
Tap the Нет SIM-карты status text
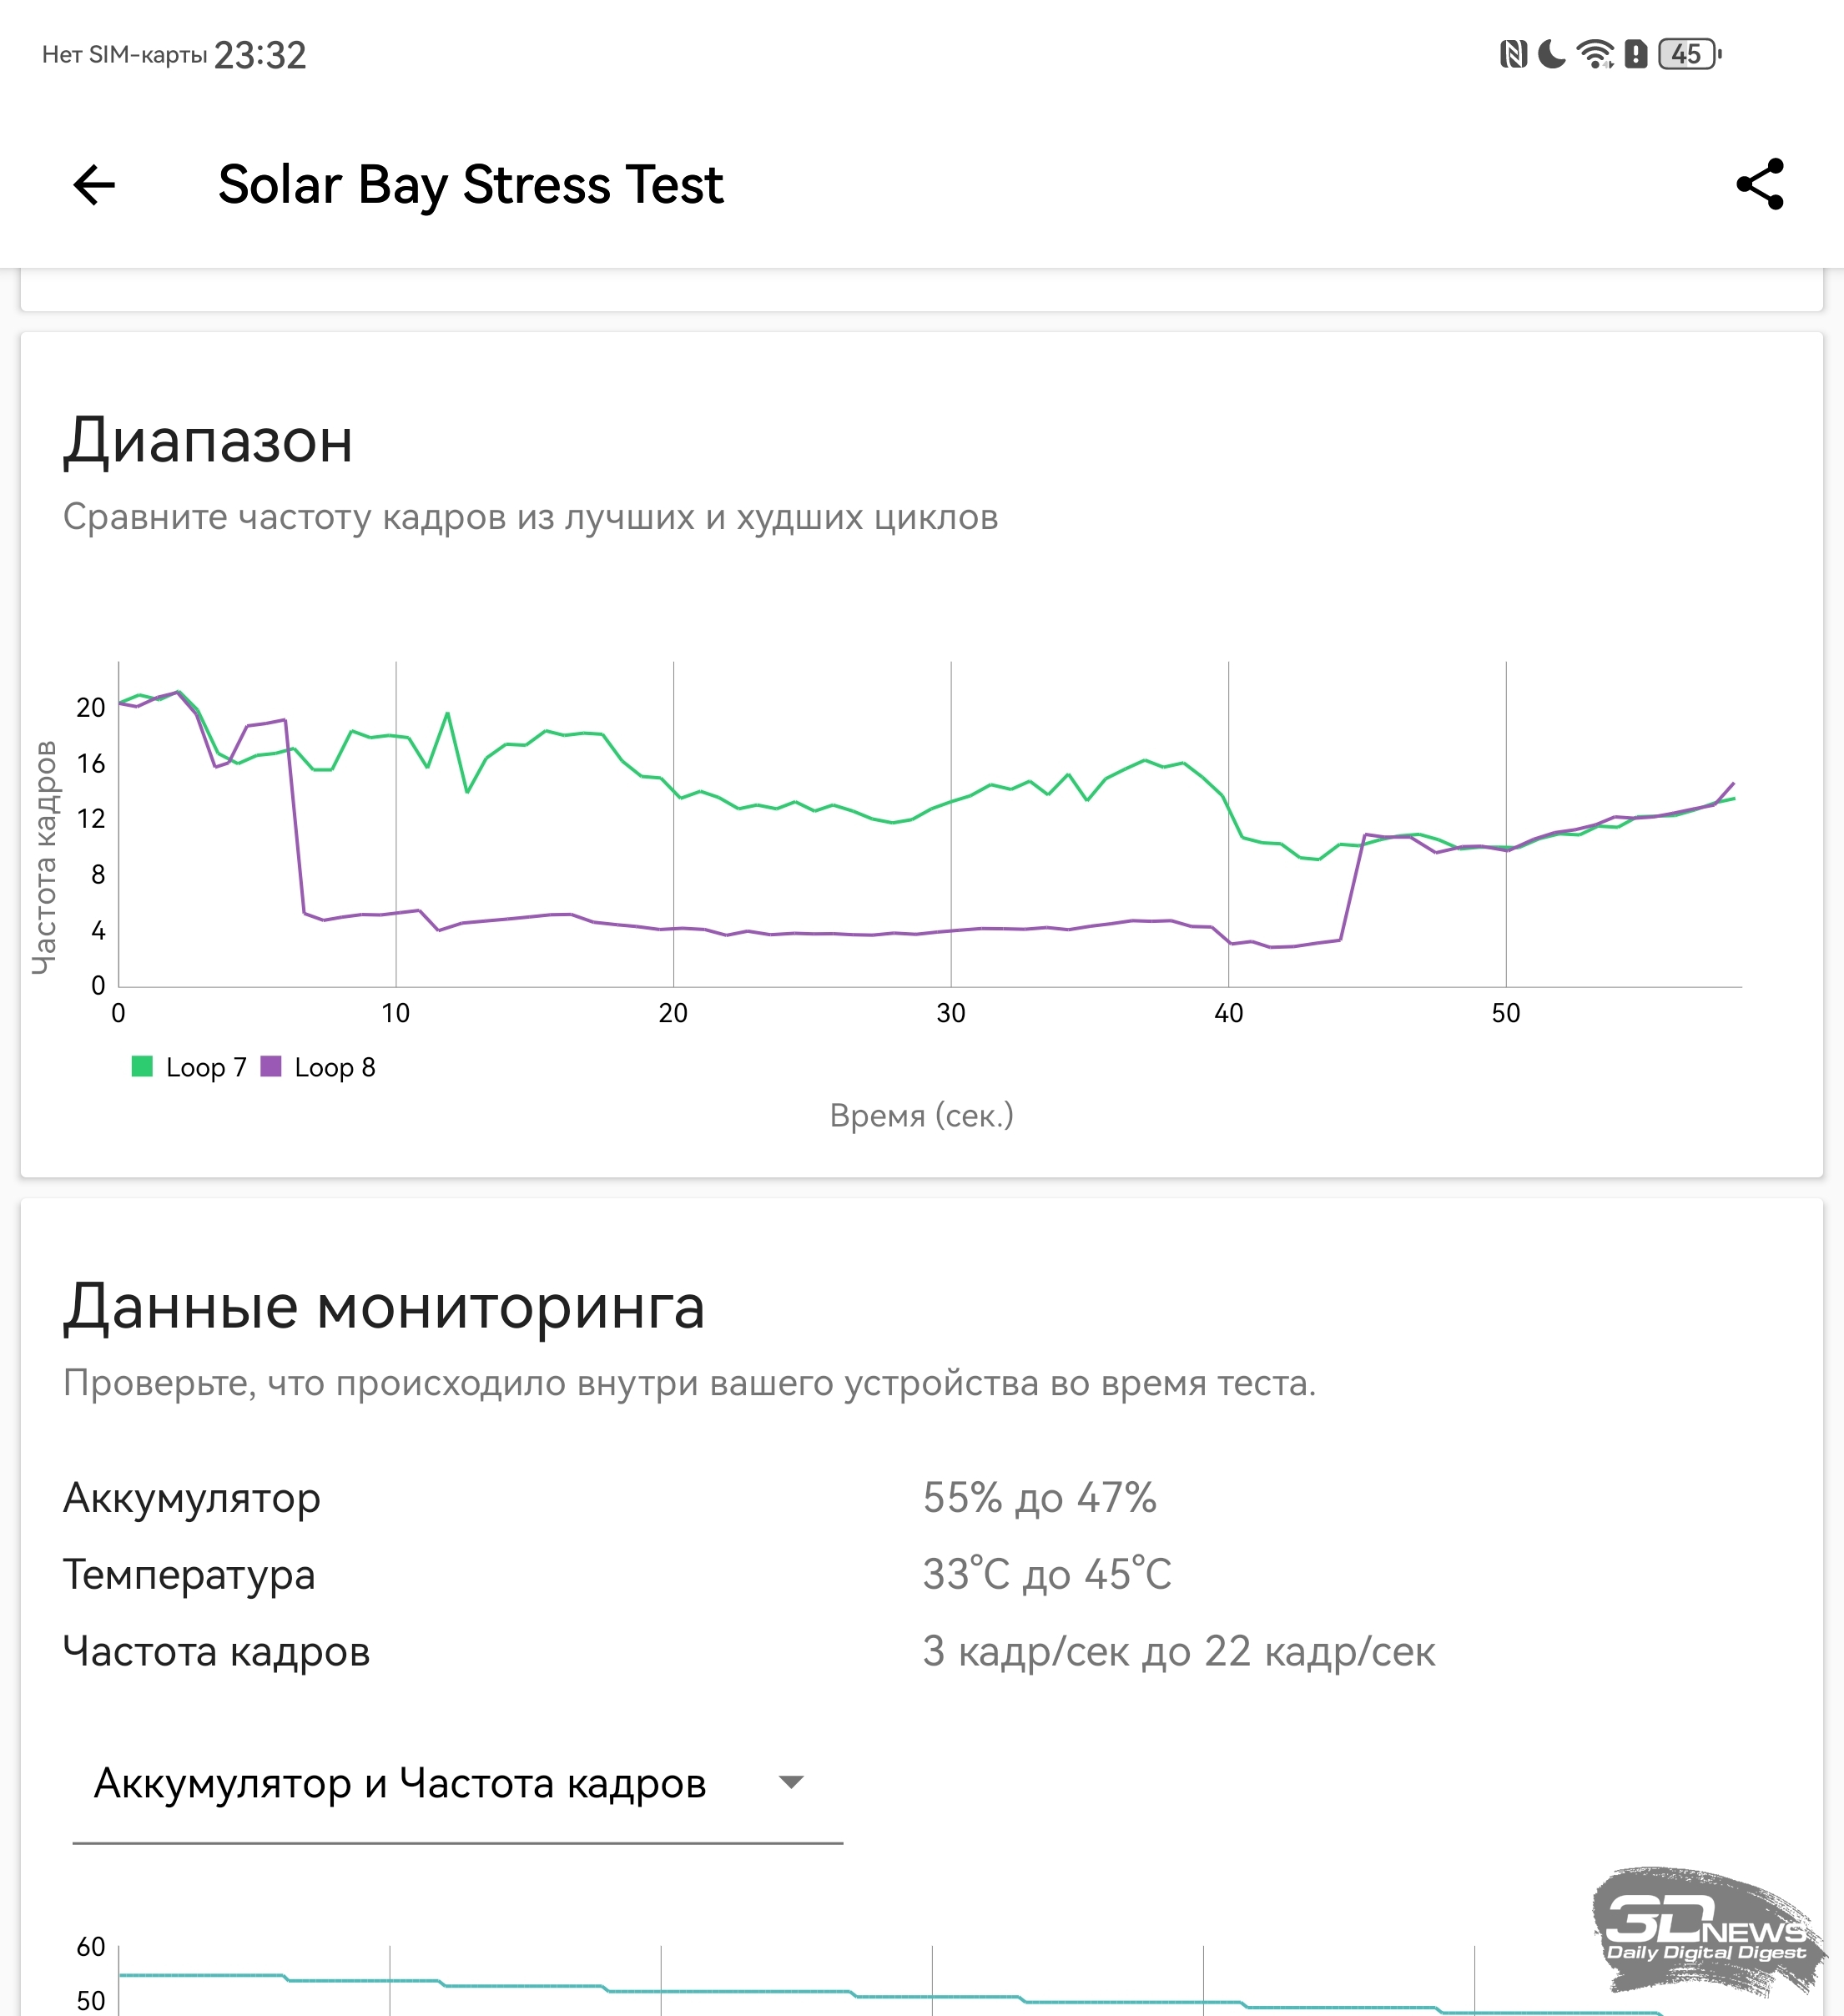coord(124,55)
